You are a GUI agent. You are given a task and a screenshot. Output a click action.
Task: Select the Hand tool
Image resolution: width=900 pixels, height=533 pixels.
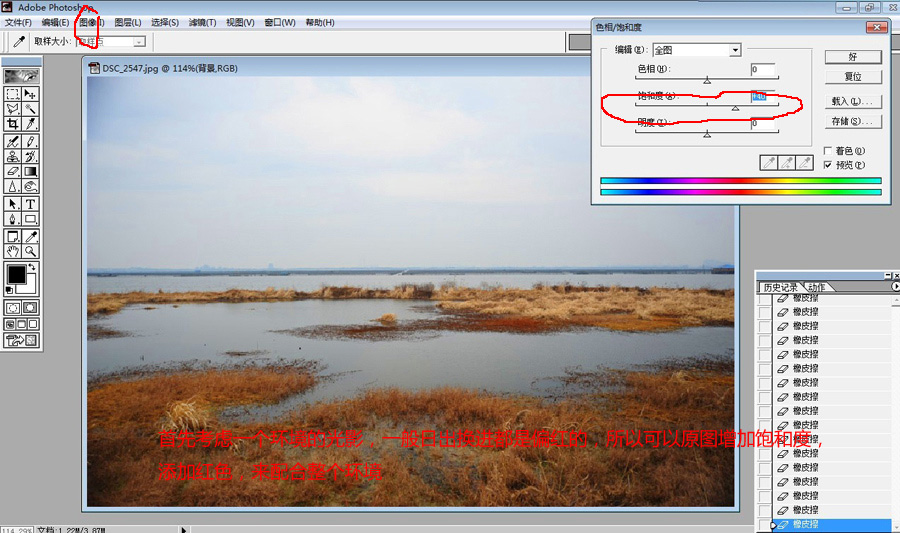(x=13, y=251)
